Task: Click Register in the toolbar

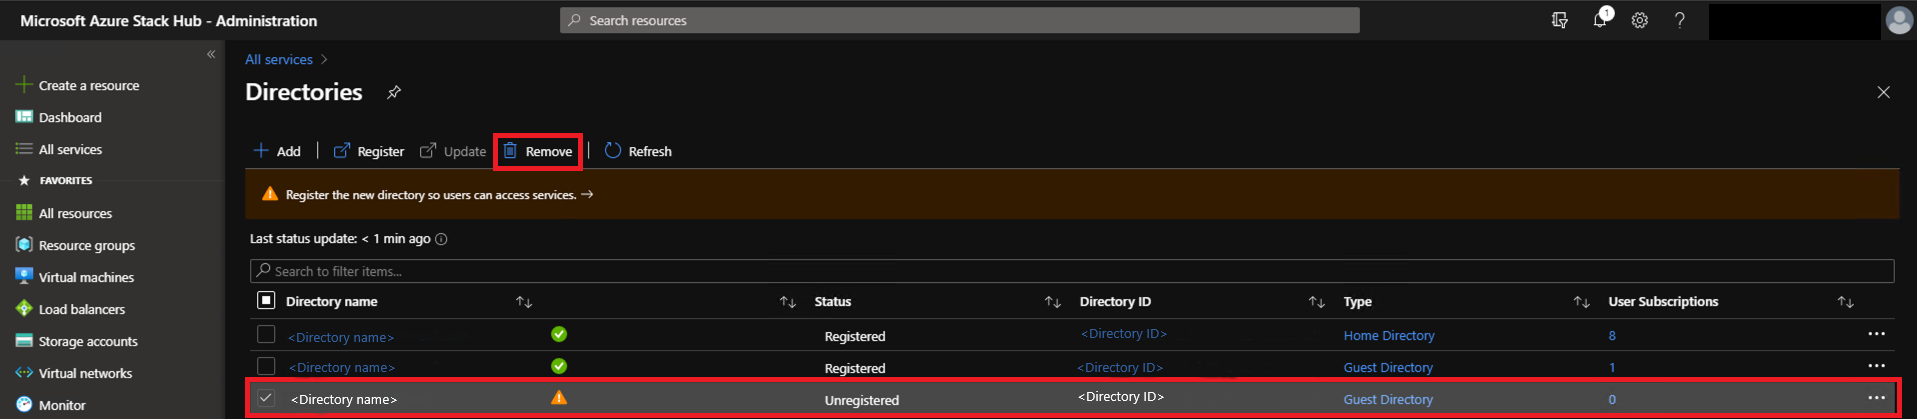Action: coord(369,151)
